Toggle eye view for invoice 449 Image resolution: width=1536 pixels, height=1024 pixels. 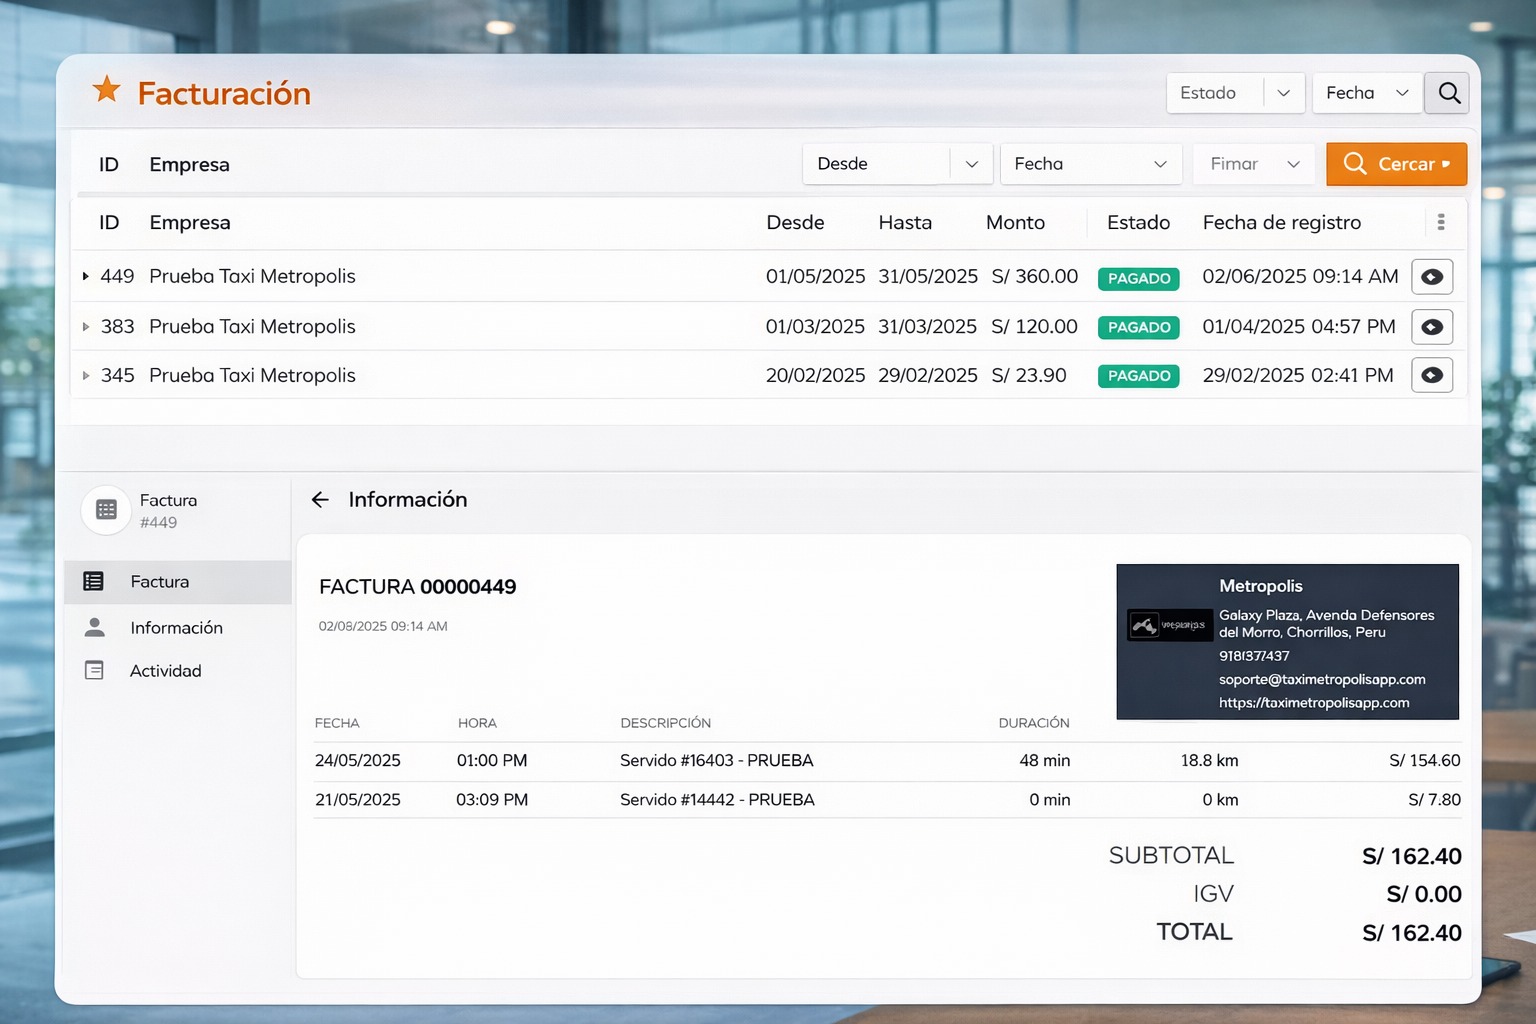1431,277
